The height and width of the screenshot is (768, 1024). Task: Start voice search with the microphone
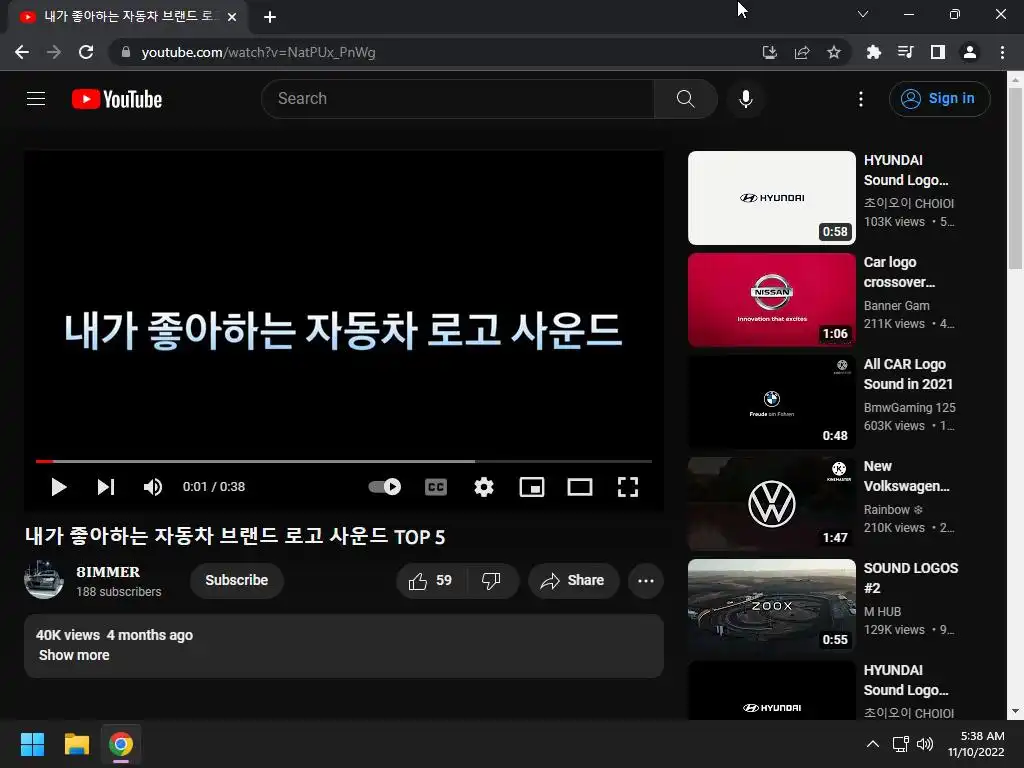tap(746, 99)
